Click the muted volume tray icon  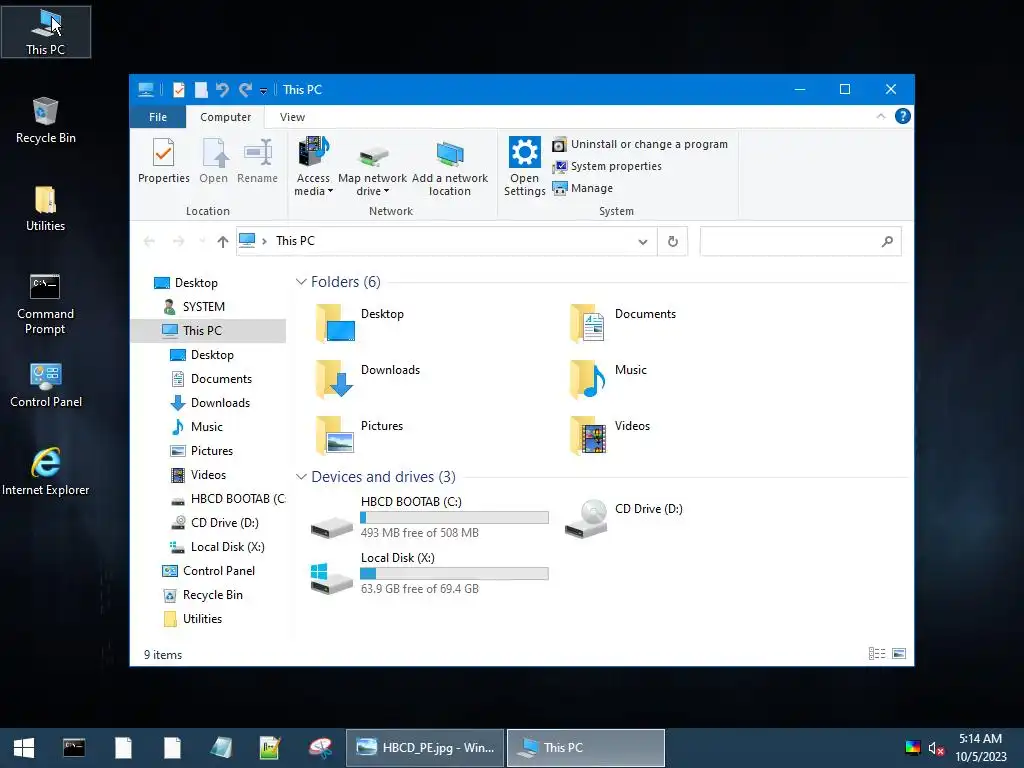[936, 748]
